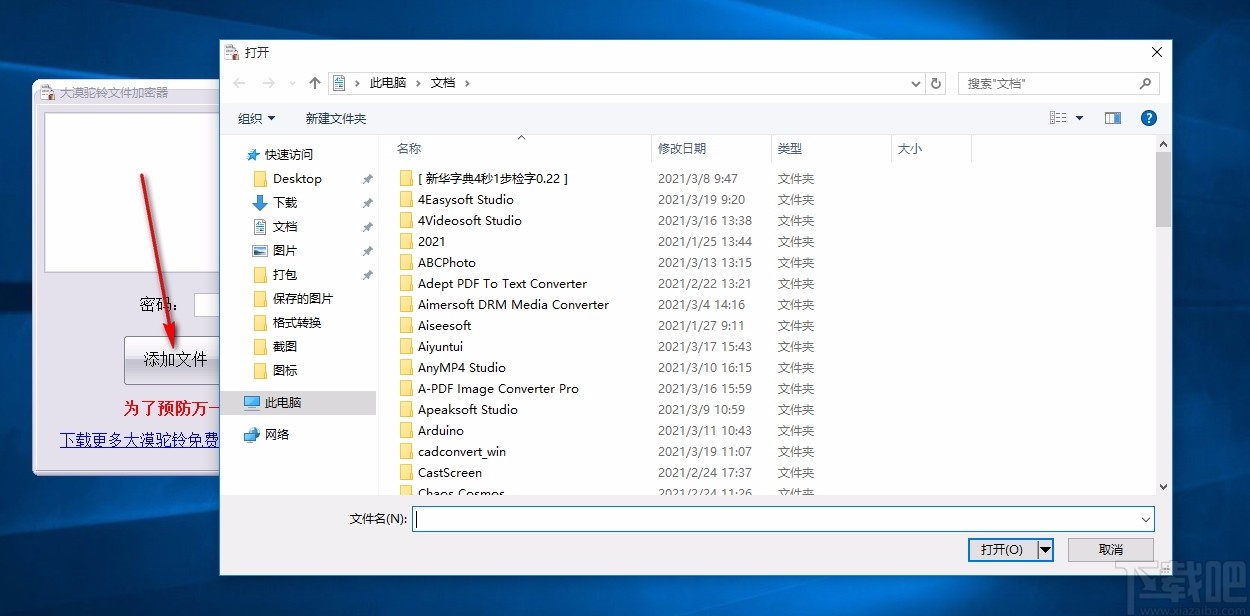Image resolution: width=1250 pixels, height=616 pixels.
Task: Open 图片 in the navigation pane
Action: click(x=285, y=250)
